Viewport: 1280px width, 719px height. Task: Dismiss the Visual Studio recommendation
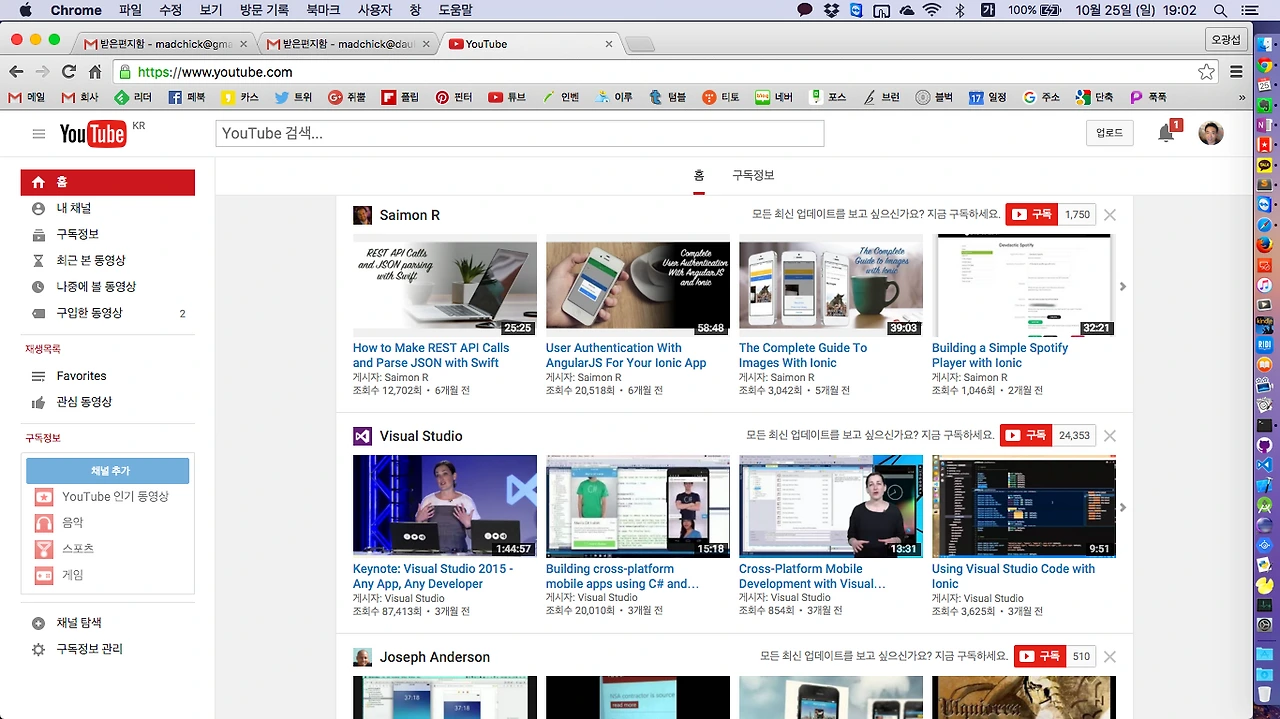pyautogui.click(x=1110, y=436)
